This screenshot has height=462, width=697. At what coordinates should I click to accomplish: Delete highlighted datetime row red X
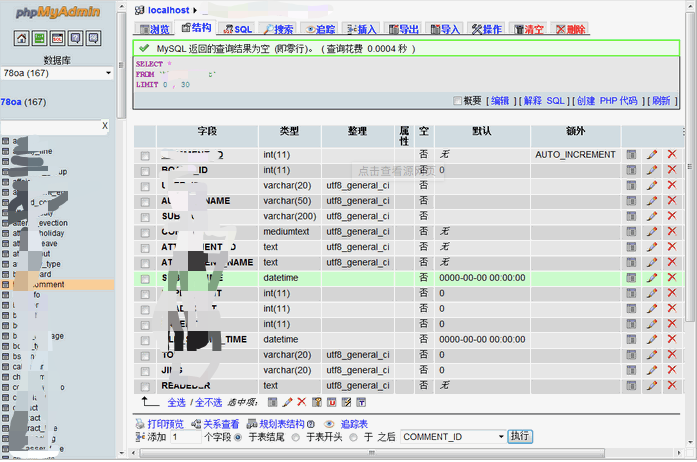(672, 277)
